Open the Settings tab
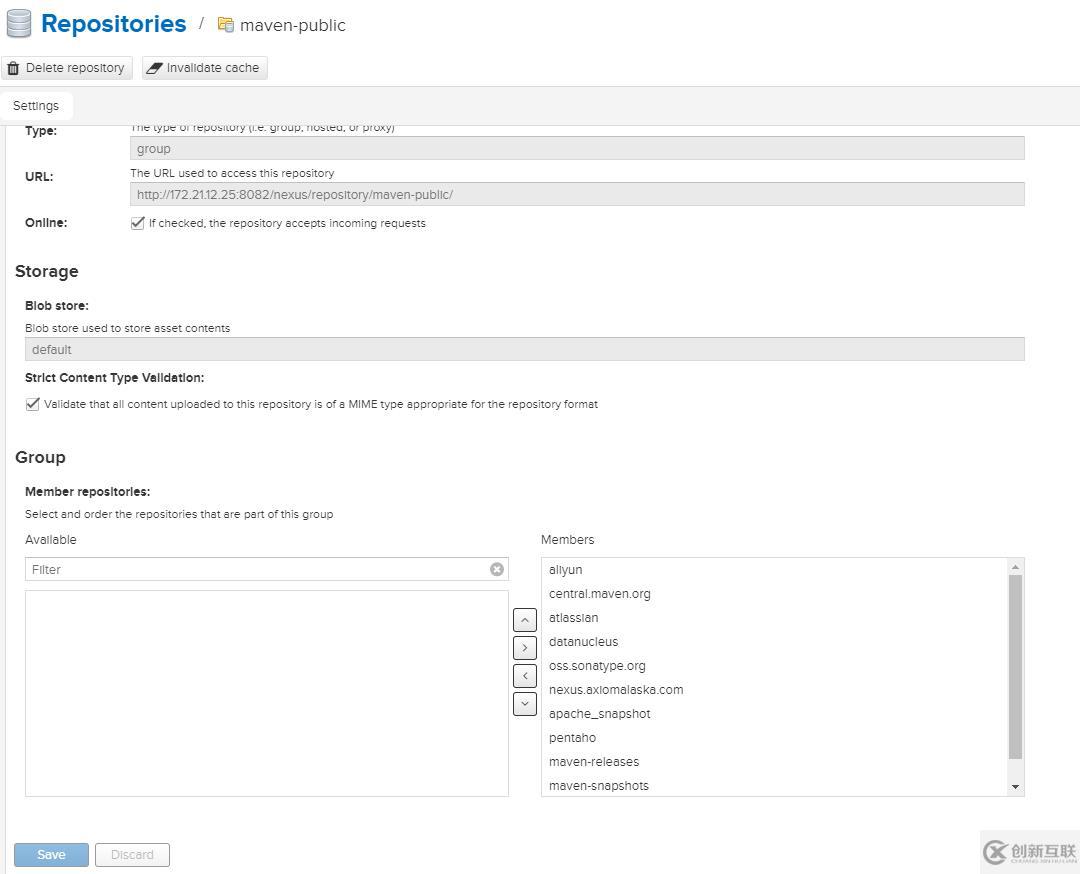The height and width of the screenshot is (874, 1080). tap(36, 105)
